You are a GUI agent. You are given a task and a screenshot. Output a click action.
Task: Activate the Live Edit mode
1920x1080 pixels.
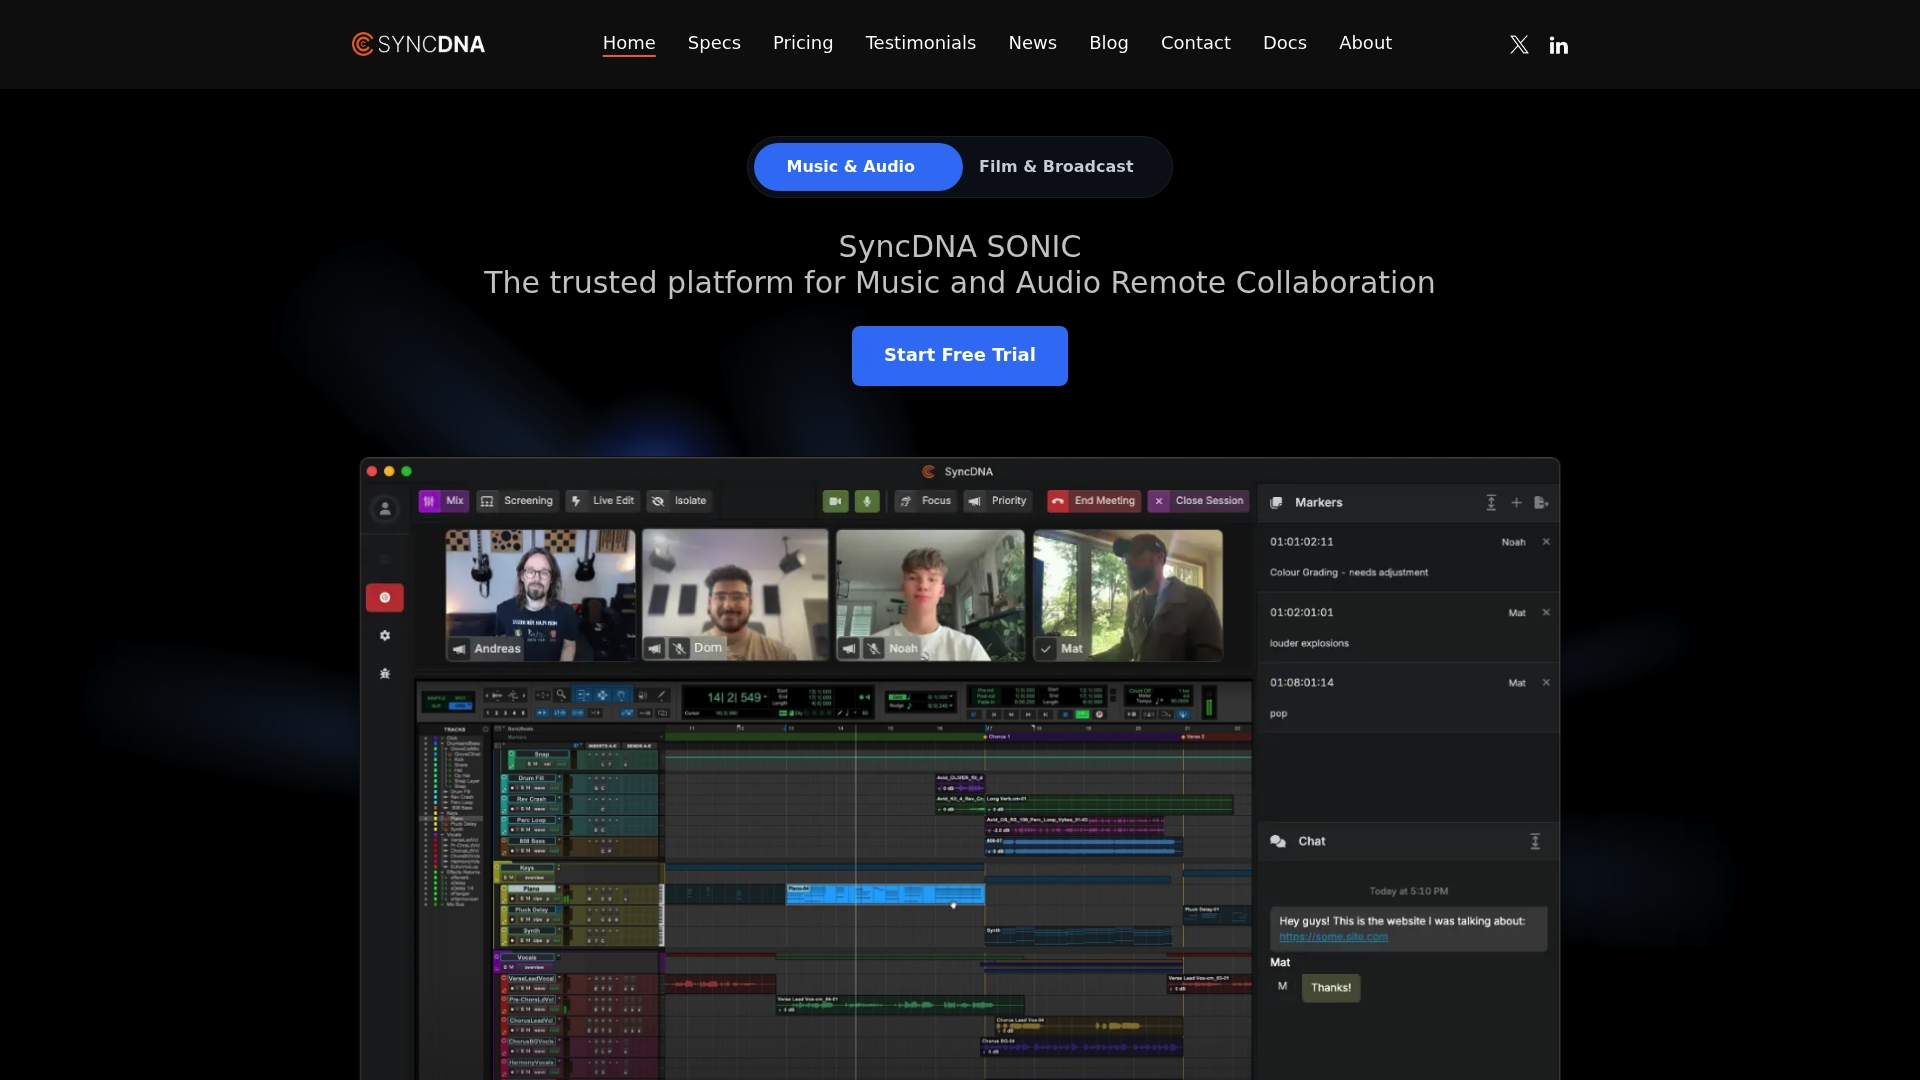coord(603,501)
